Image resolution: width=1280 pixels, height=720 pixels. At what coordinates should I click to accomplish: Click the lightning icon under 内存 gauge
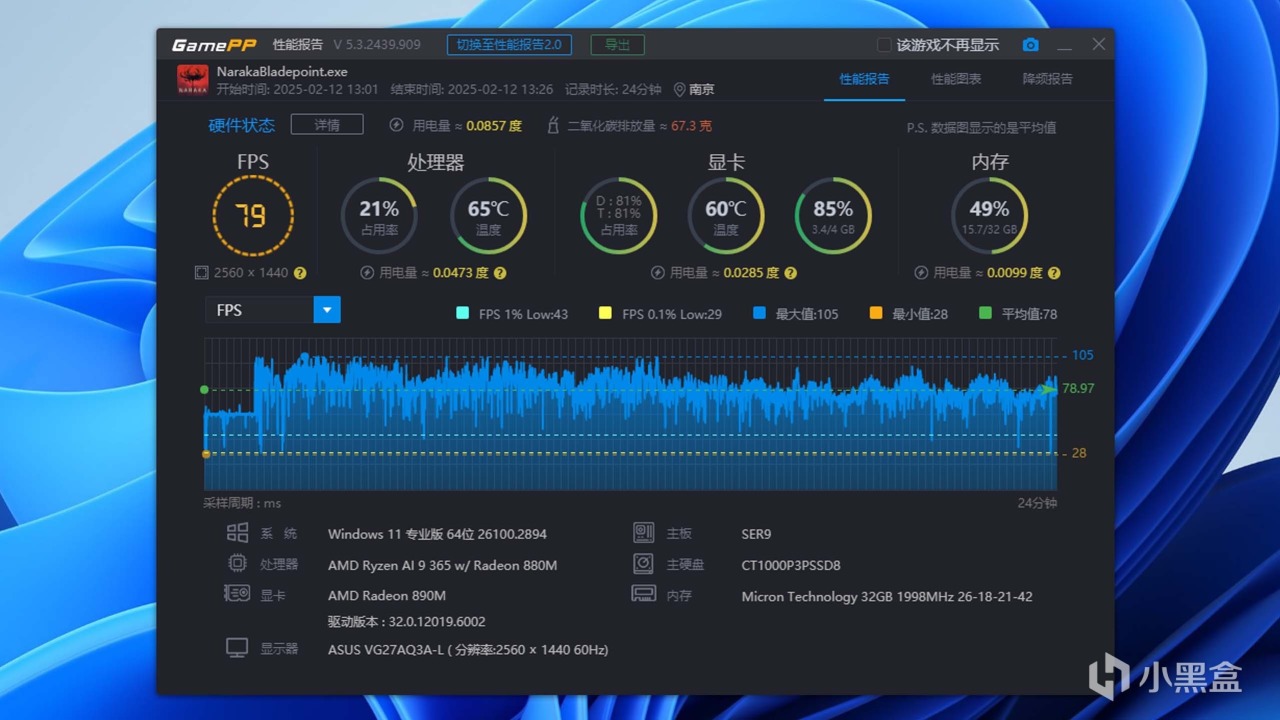coord(921,273)
